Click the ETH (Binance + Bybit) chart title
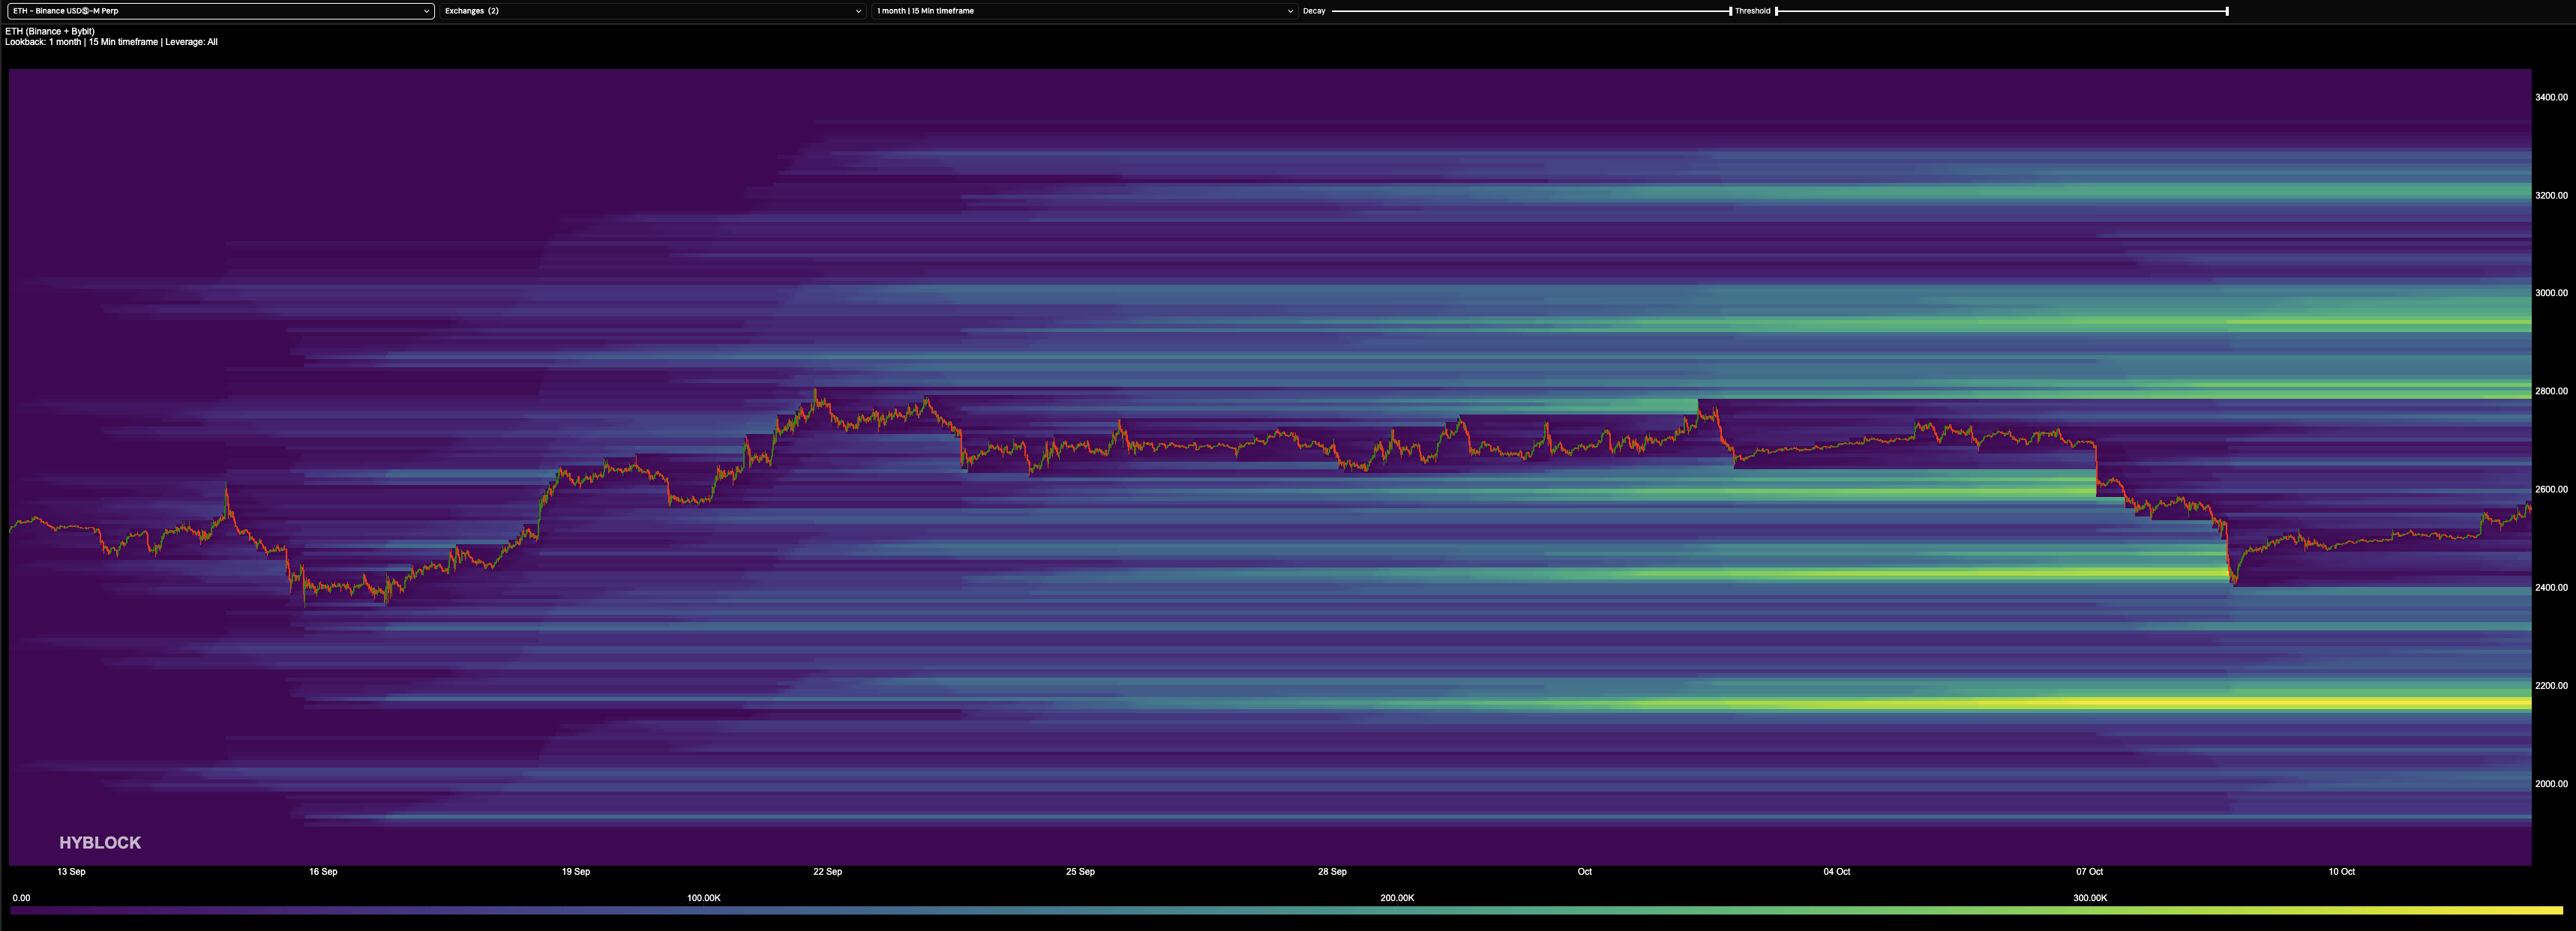Screen dimensions: 2576x931 tap(50, 31)
